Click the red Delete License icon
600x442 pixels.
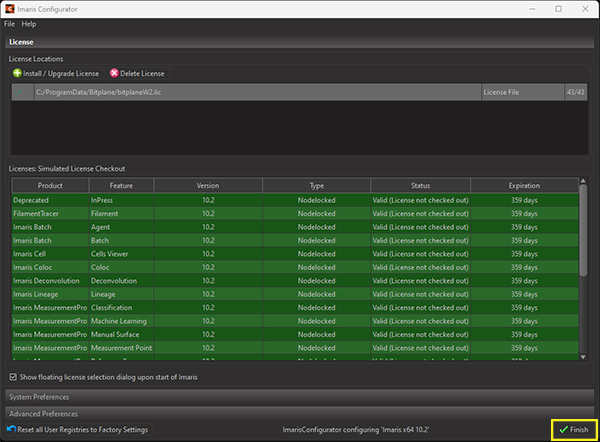(x=114, y=73)
